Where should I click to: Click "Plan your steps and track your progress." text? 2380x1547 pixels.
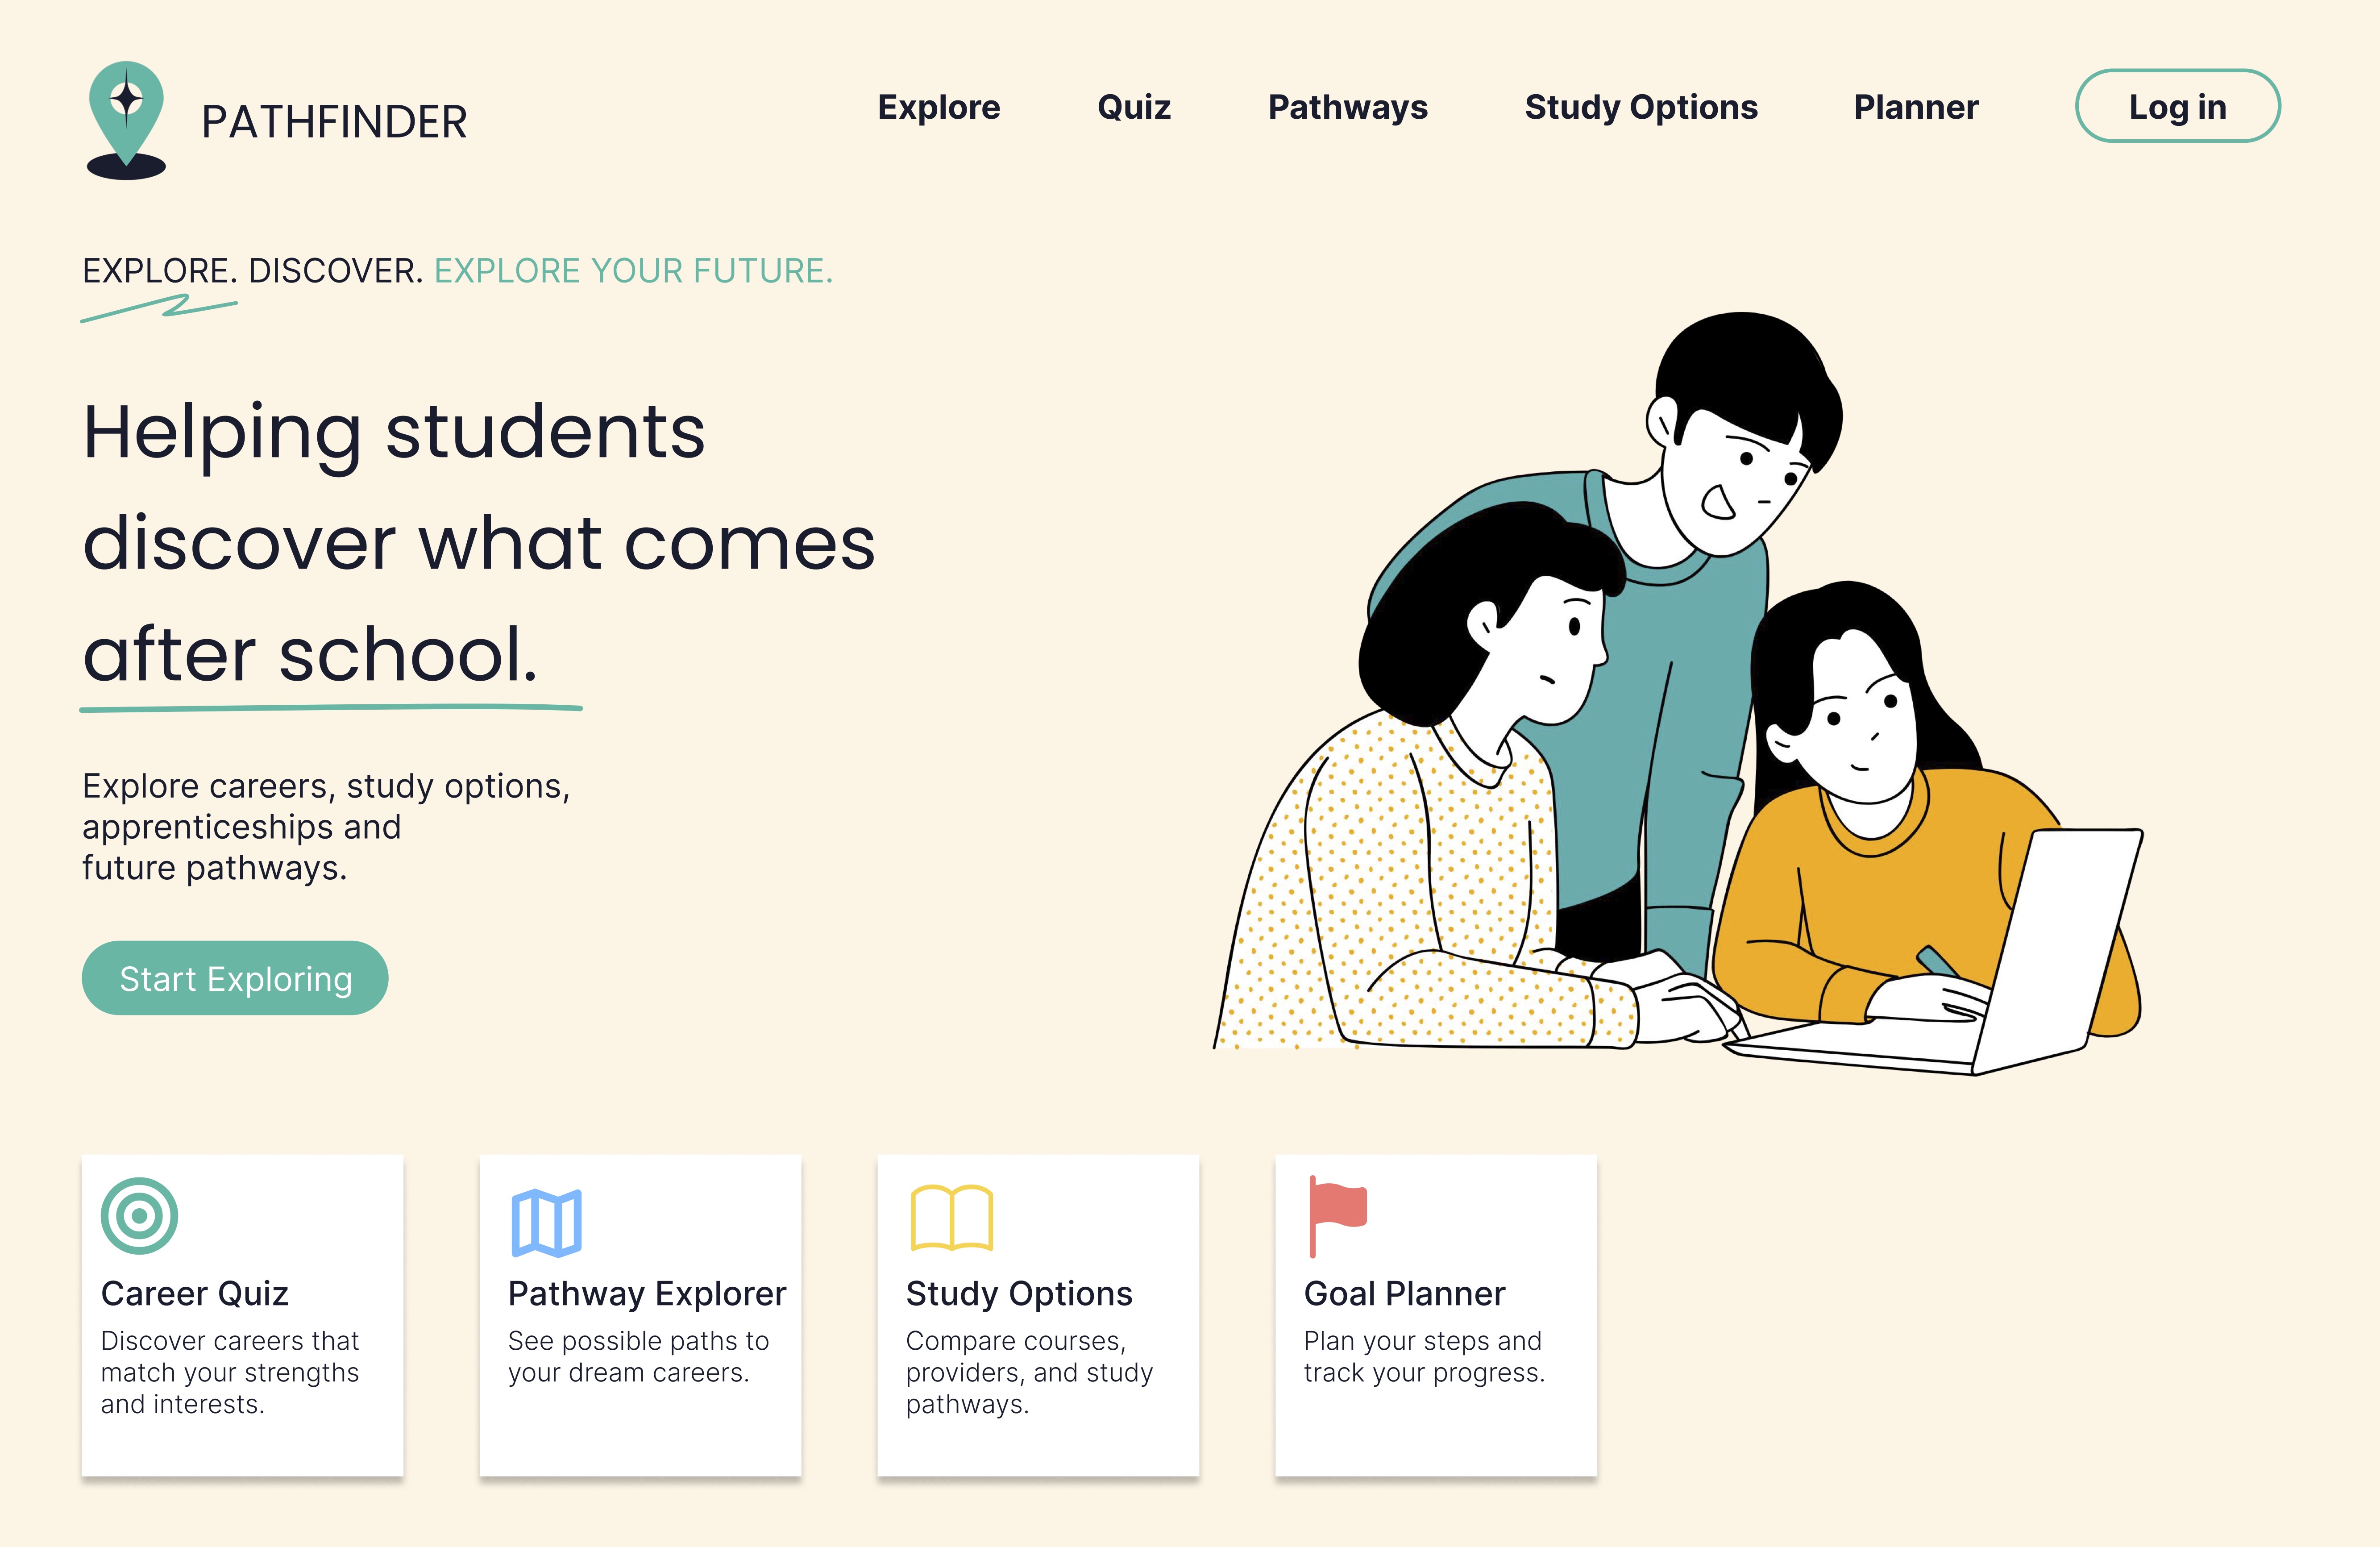(1424, 1356)
